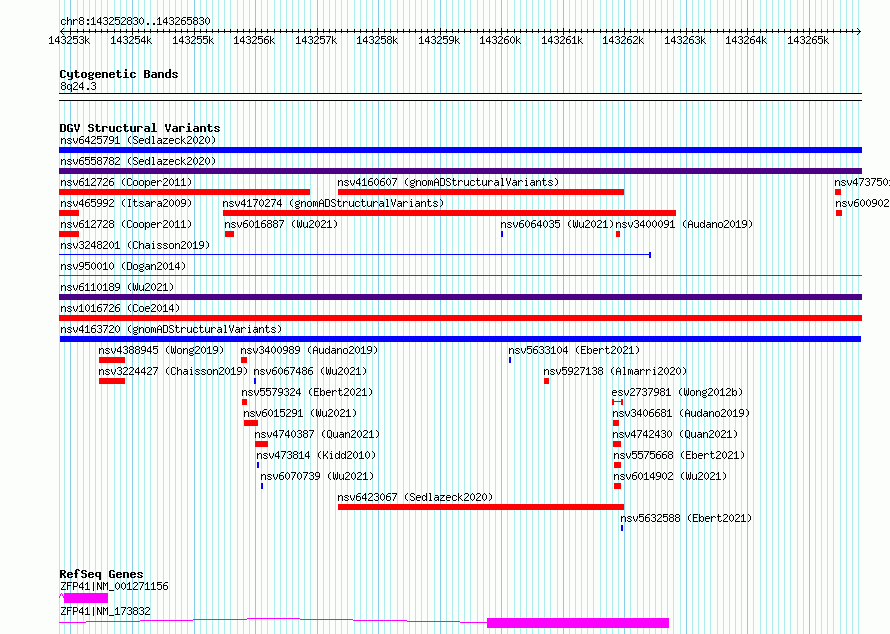Click the red interval glyph under esv2737981
This screenshot has width=890, height=634.
(x=618, y=402)
